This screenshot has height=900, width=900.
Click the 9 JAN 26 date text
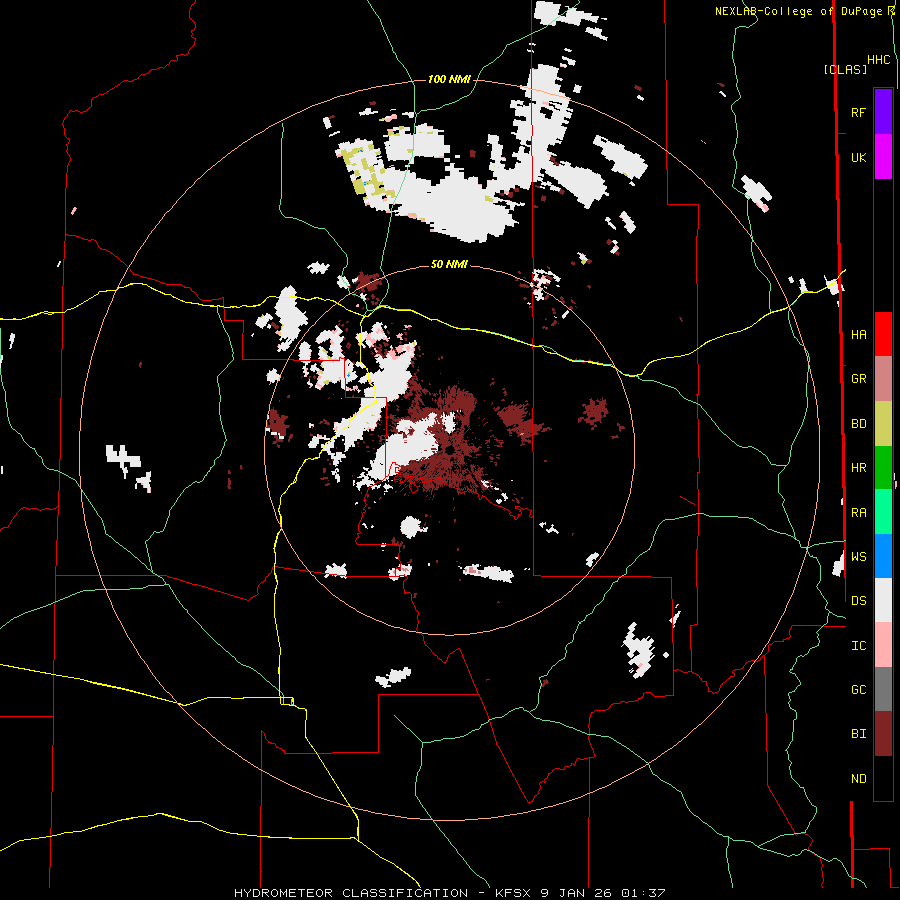click(x=576, y=893)
